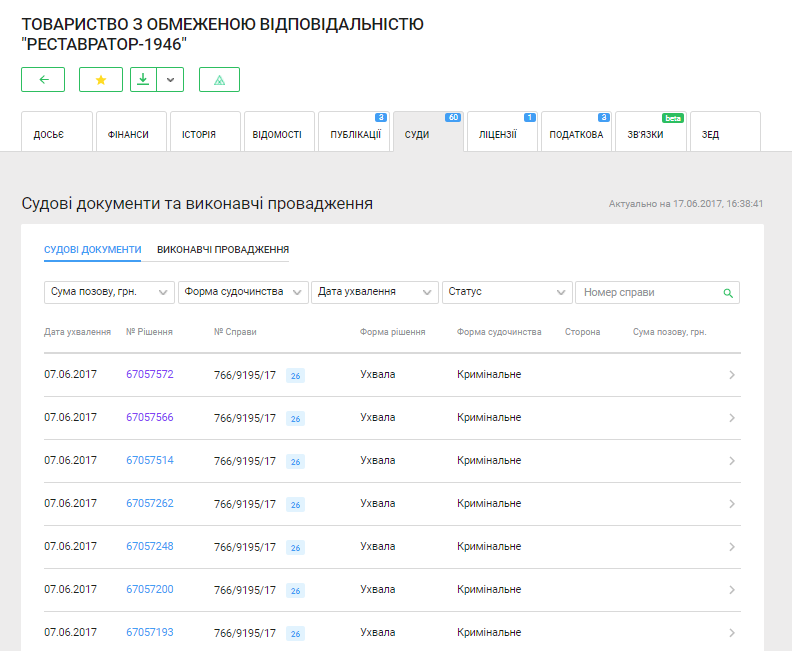
Task: Switch to the Фінанси tab
Action: 129,135
